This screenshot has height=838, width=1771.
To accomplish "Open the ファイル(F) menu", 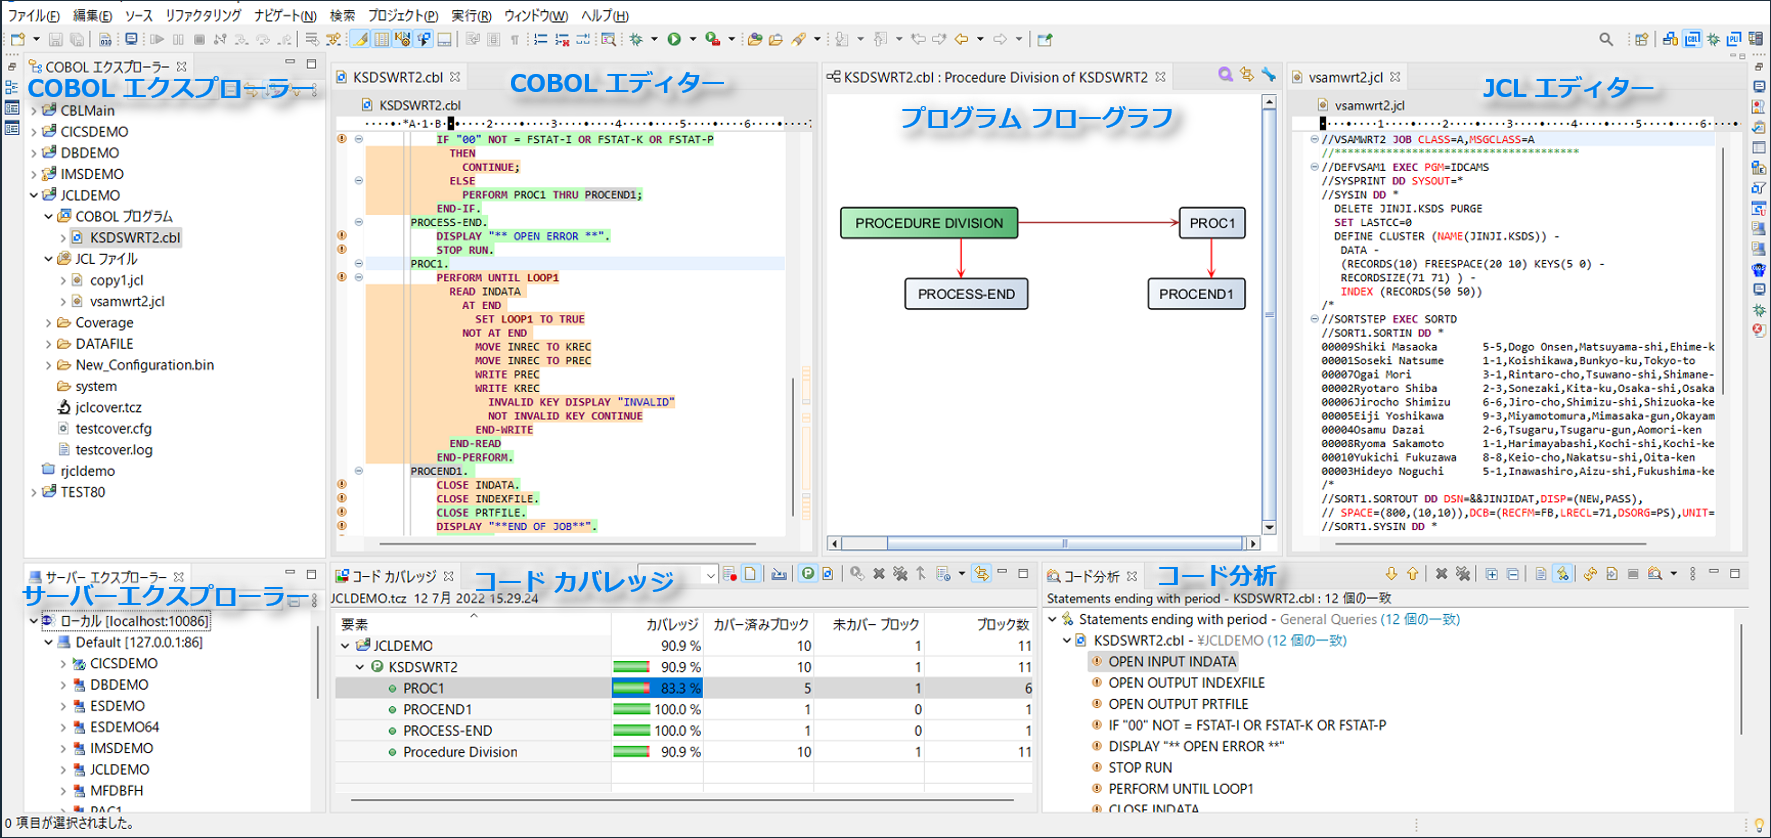I will pos(34,15).
